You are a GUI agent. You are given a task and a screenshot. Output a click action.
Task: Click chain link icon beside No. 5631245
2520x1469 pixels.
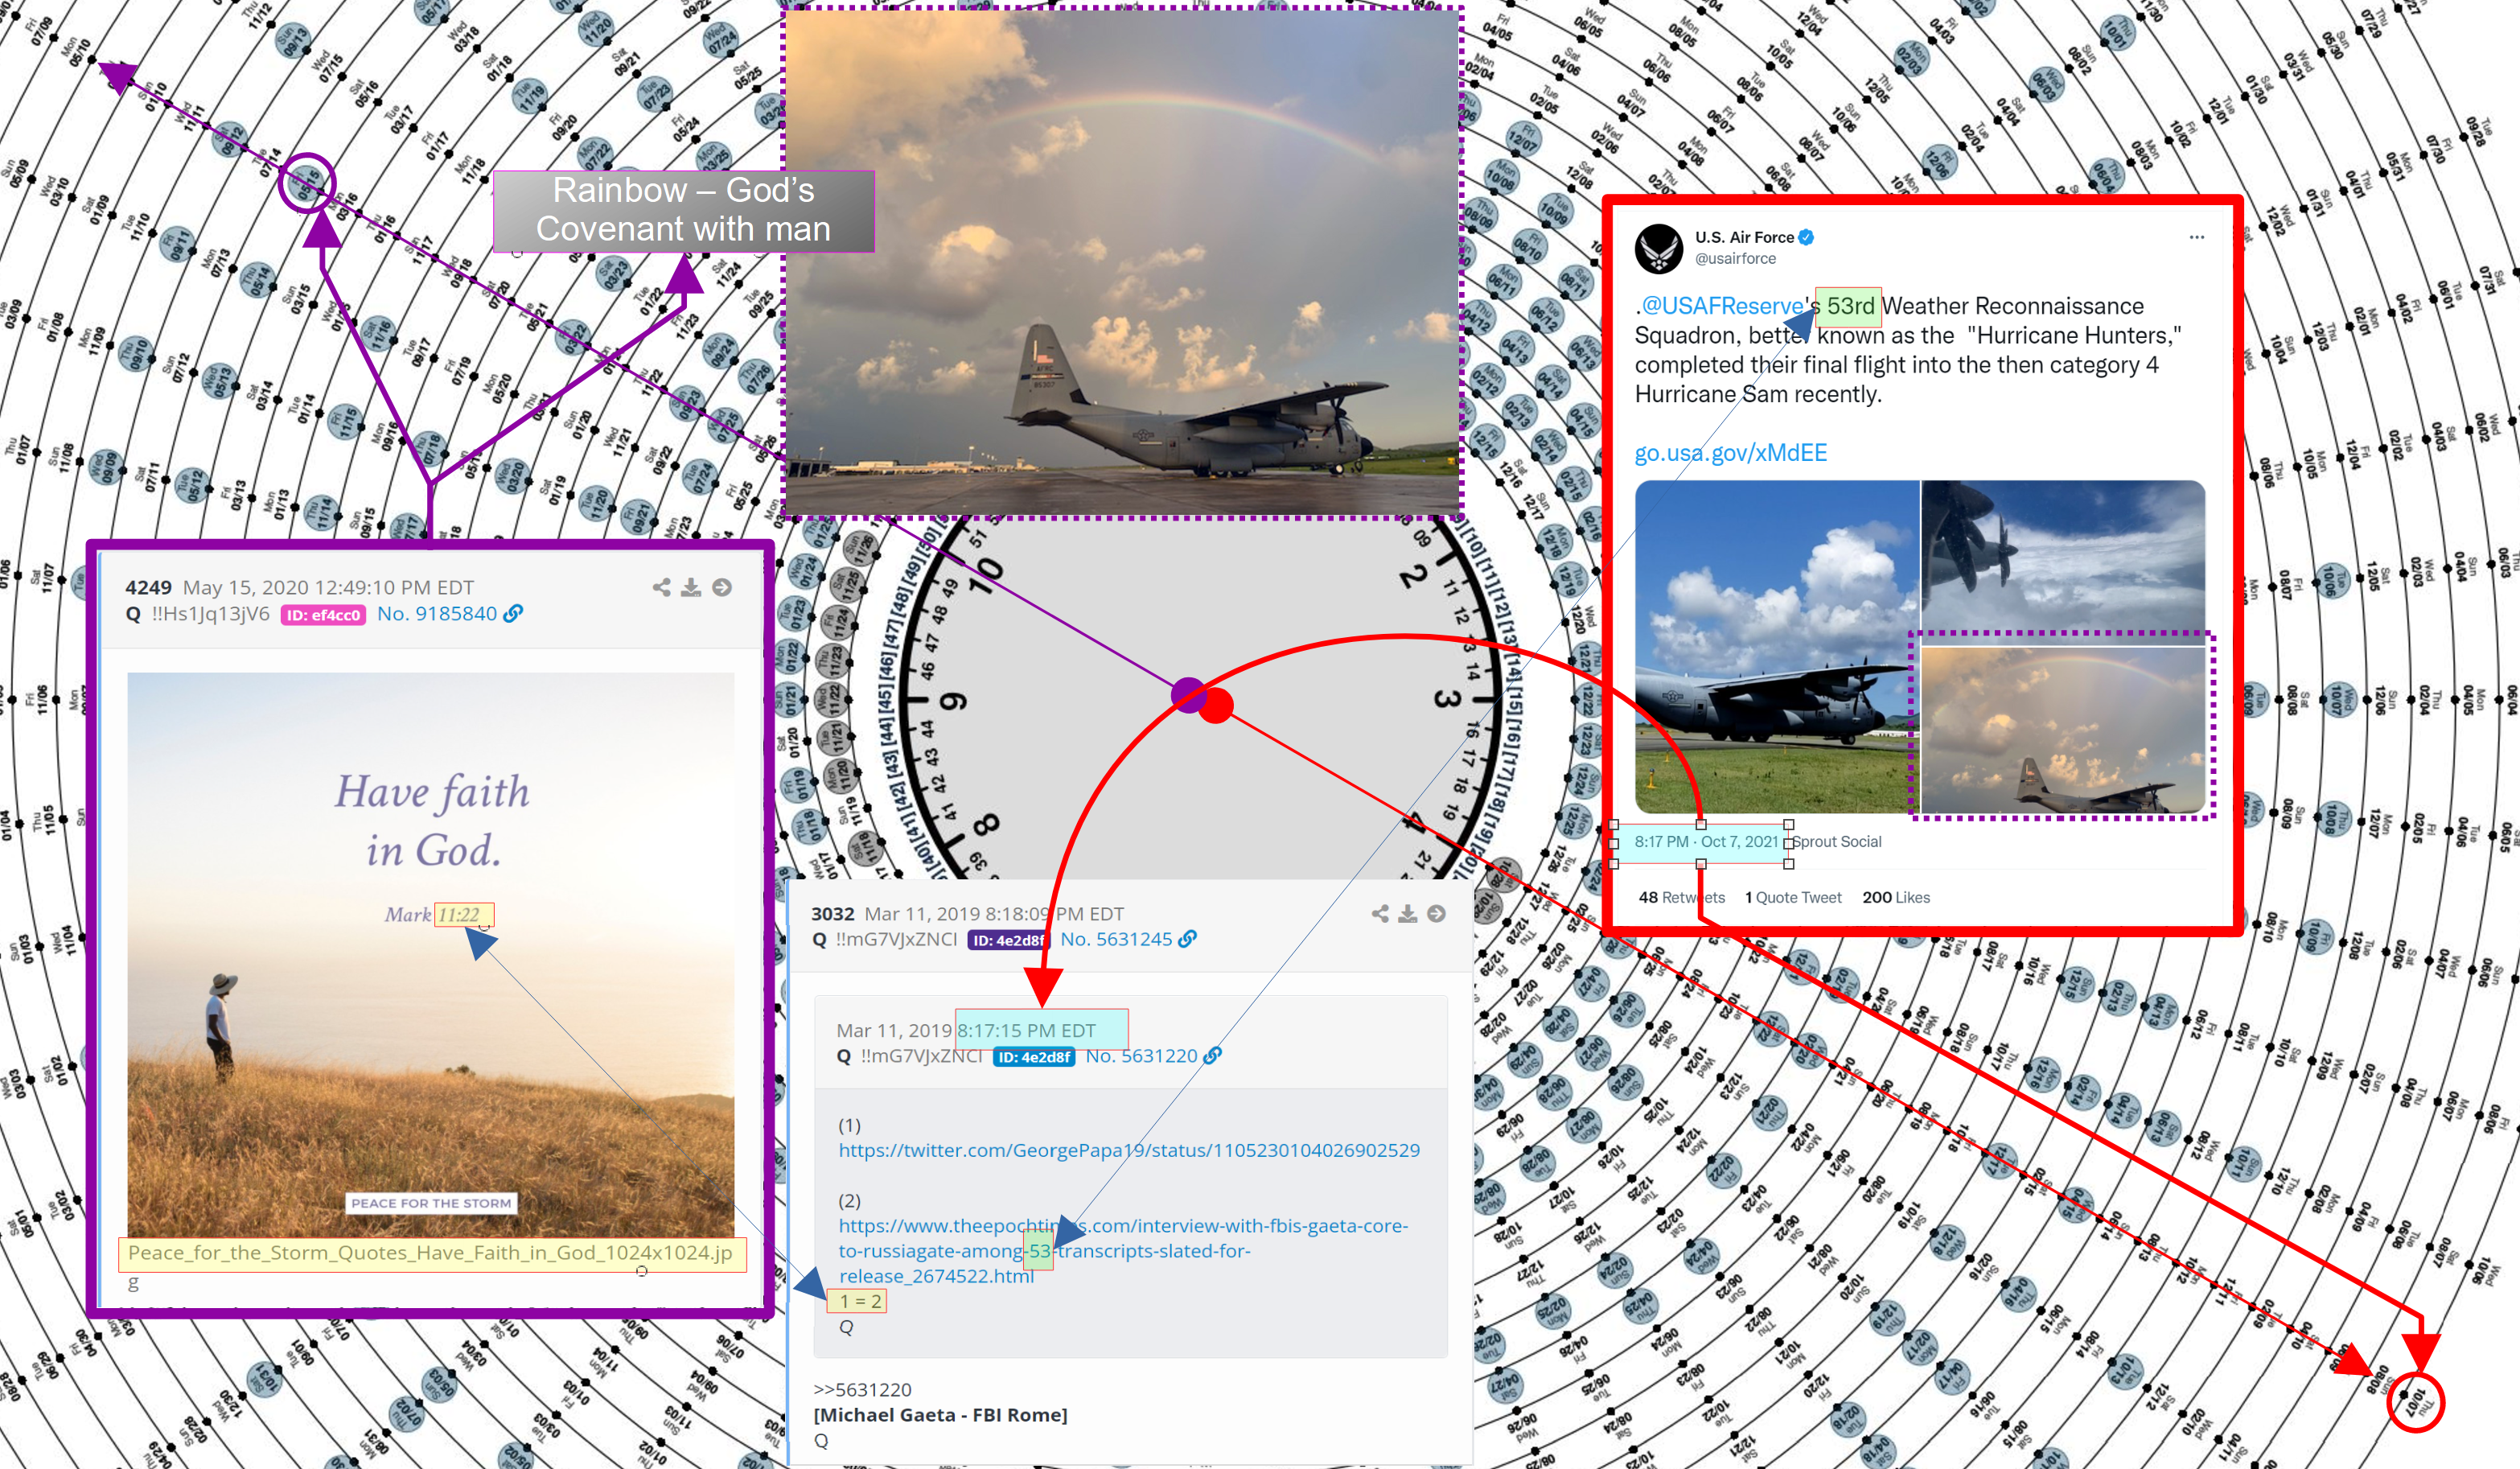1187,939
